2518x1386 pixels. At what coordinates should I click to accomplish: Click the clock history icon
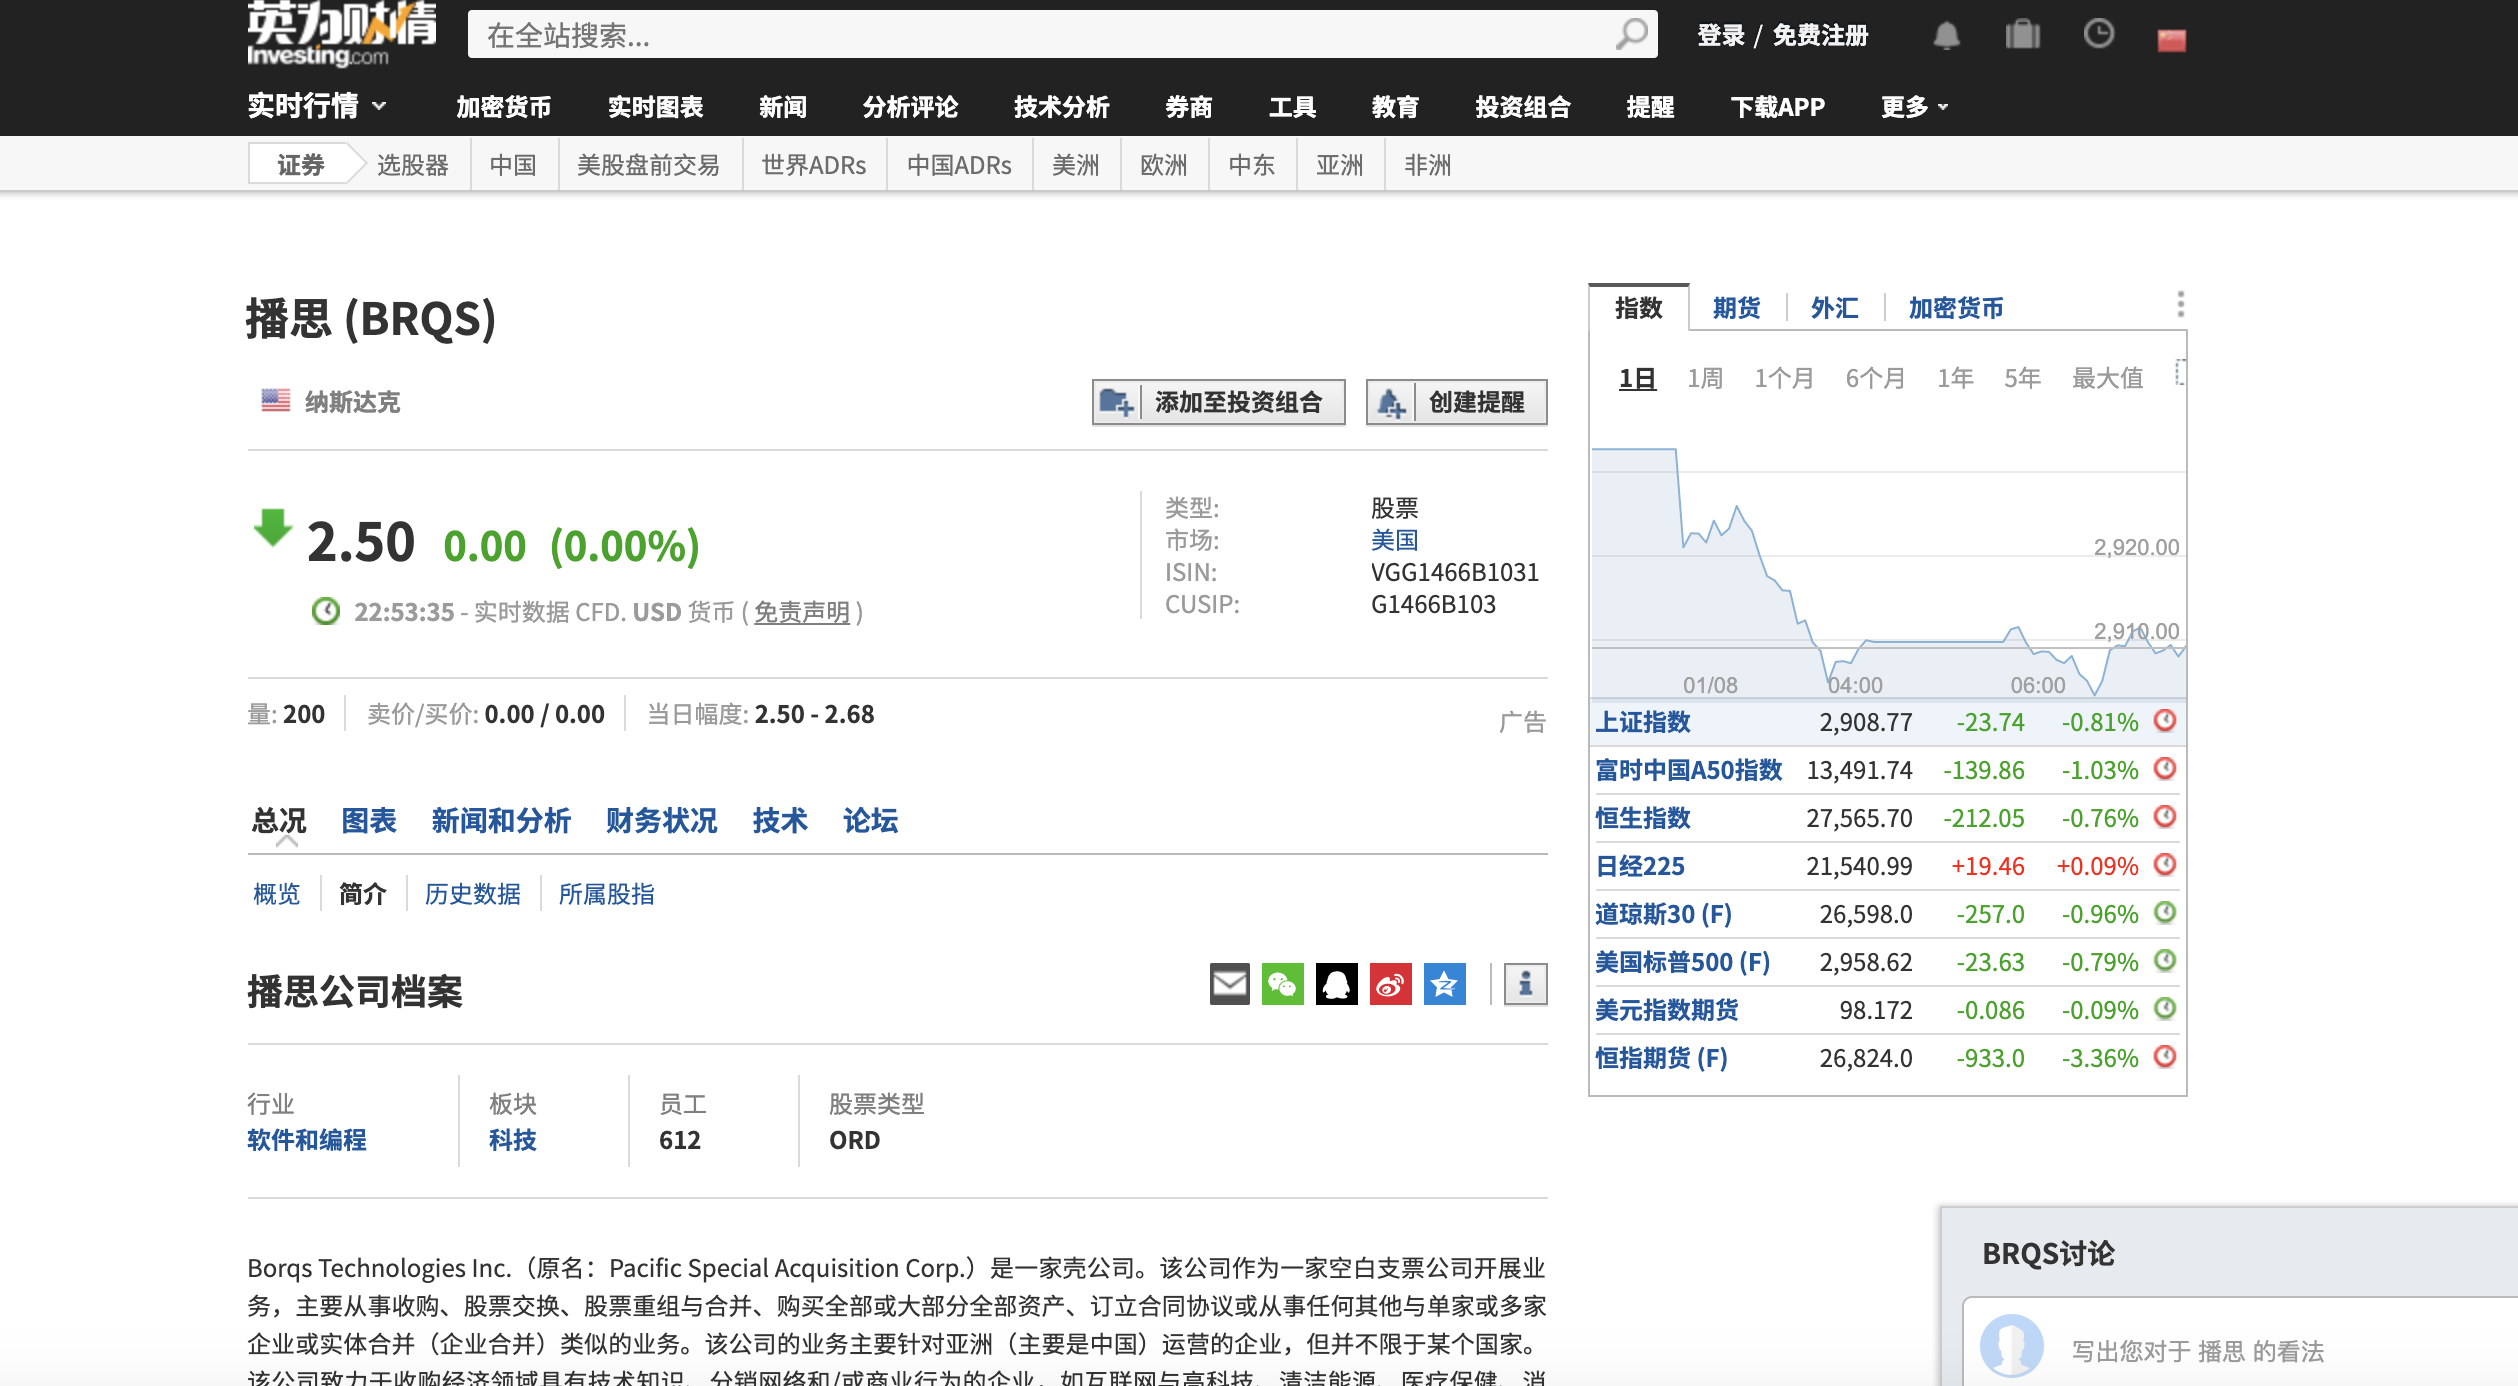(x=2098, y=34)
